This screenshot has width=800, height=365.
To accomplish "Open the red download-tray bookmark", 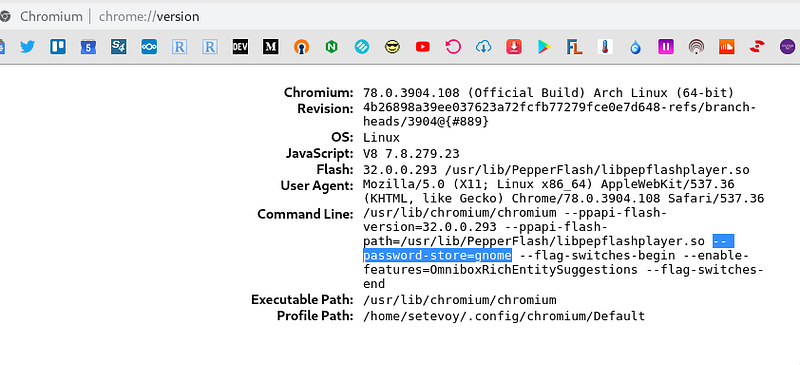I will 514,47.
